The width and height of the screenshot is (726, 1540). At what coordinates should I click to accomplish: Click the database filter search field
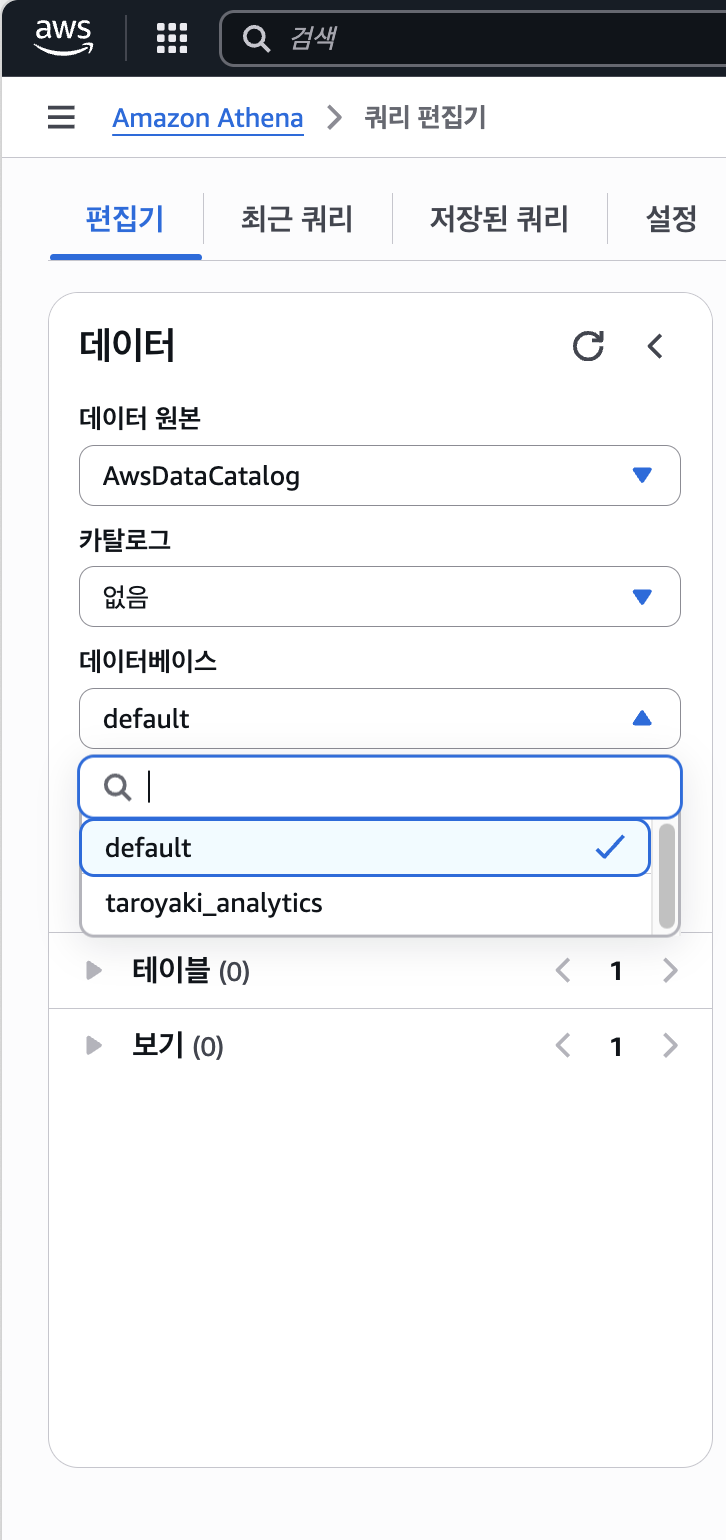400,788
